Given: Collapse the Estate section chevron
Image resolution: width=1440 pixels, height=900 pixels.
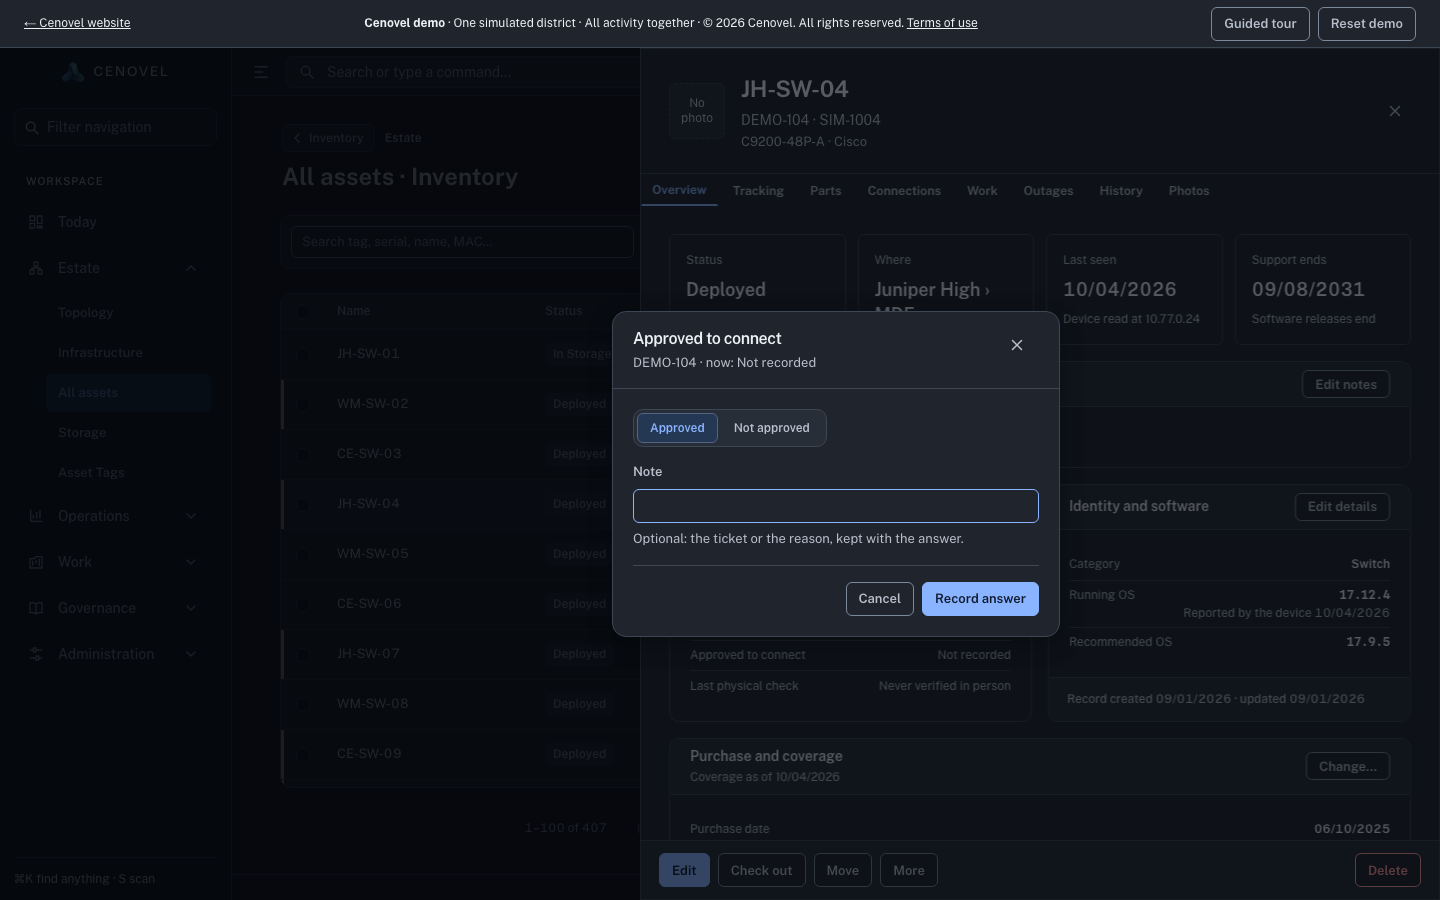Looking at the screenshot, I should coord(191,268).
